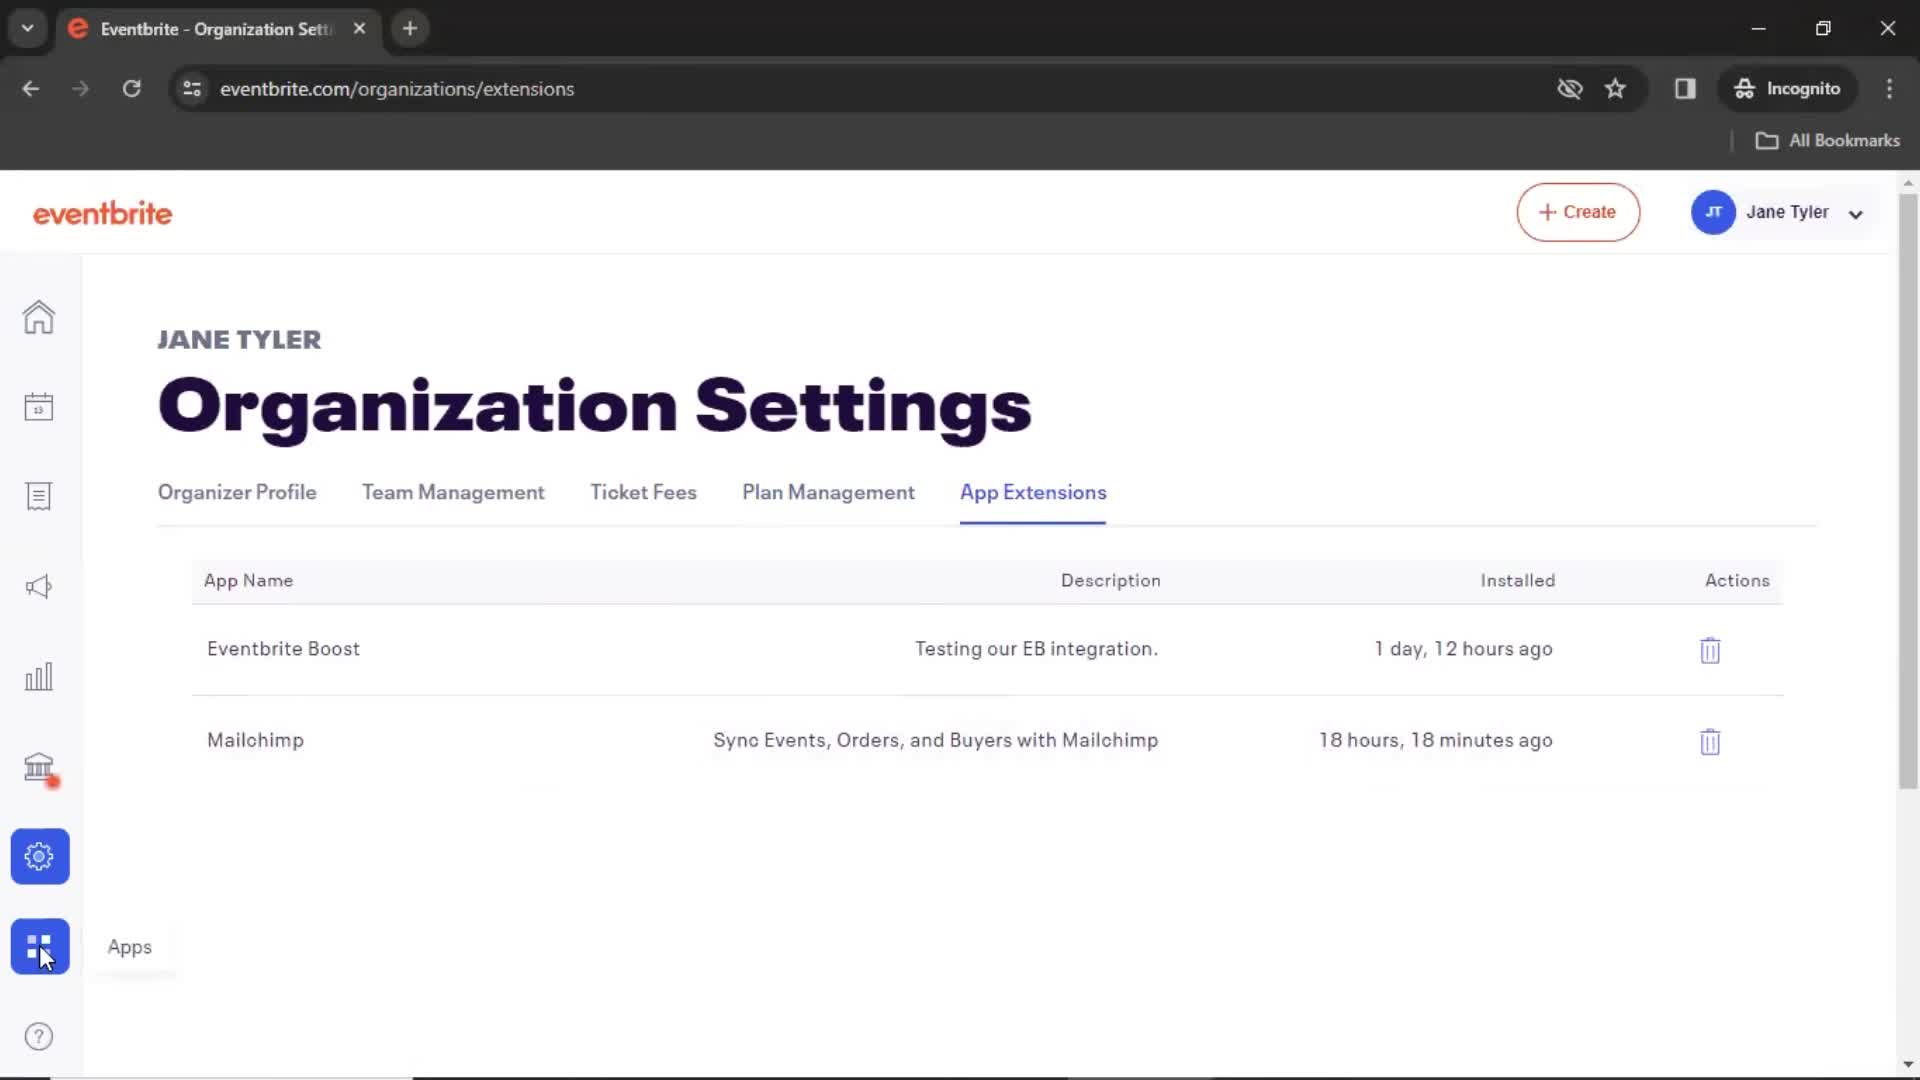
Task: Click the Actions column header
Action: 1737,581
